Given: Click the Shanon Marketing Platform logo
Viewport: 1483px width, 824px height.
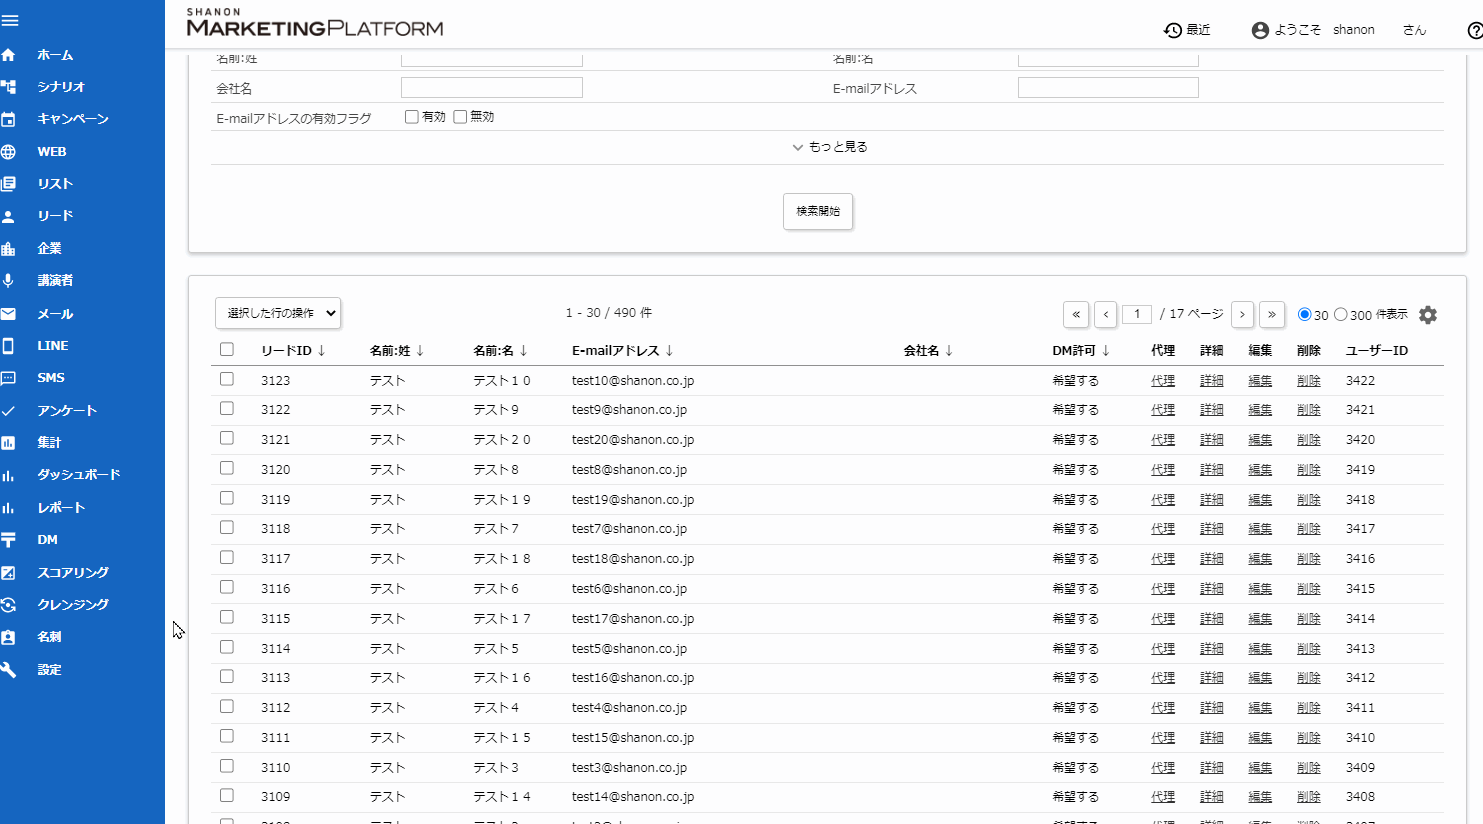Looking at the screenshot, I should tap(315, 23).
